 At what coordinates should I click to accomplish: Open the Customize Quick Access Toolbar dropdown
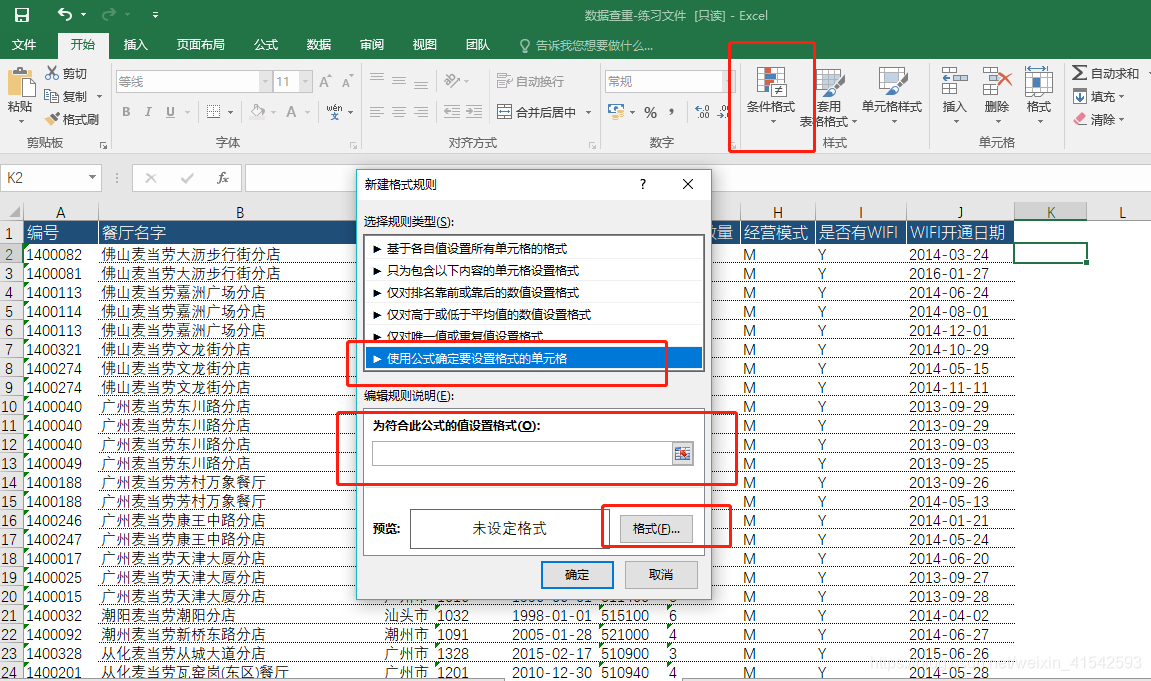coord(155,15)
